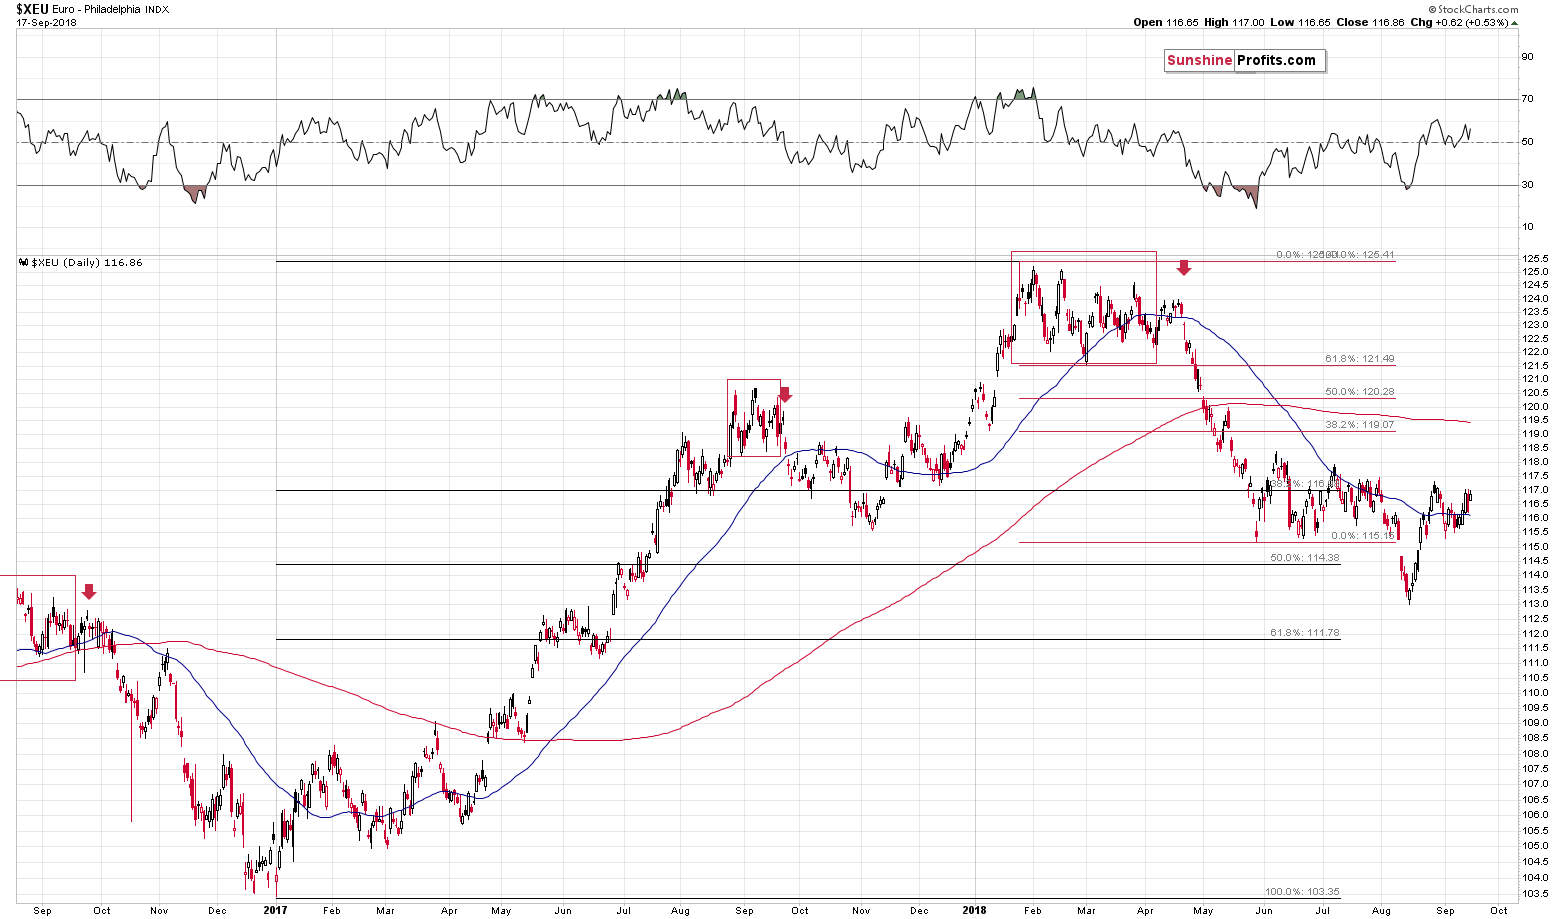The image size is (1565, 919).
Task: Click the 50.0%: 120.28 retracement label
Action: (x=1359, y=391)
